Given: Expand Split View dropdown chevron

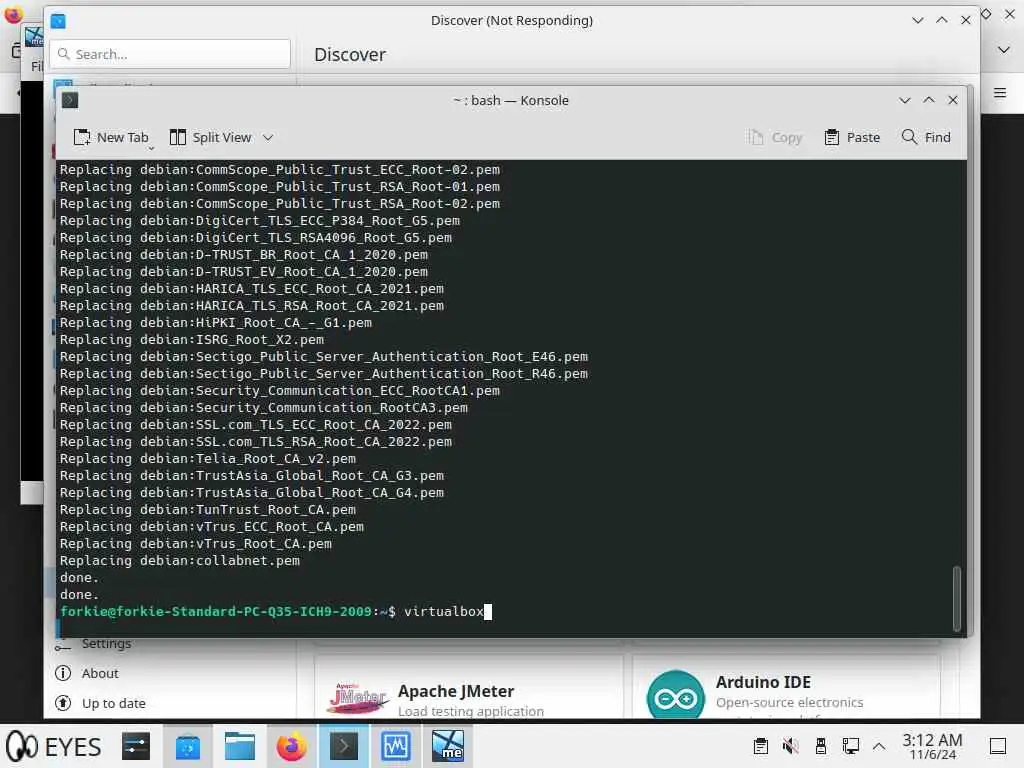Looking at the screenshot, I should click(x=268, y=137).
